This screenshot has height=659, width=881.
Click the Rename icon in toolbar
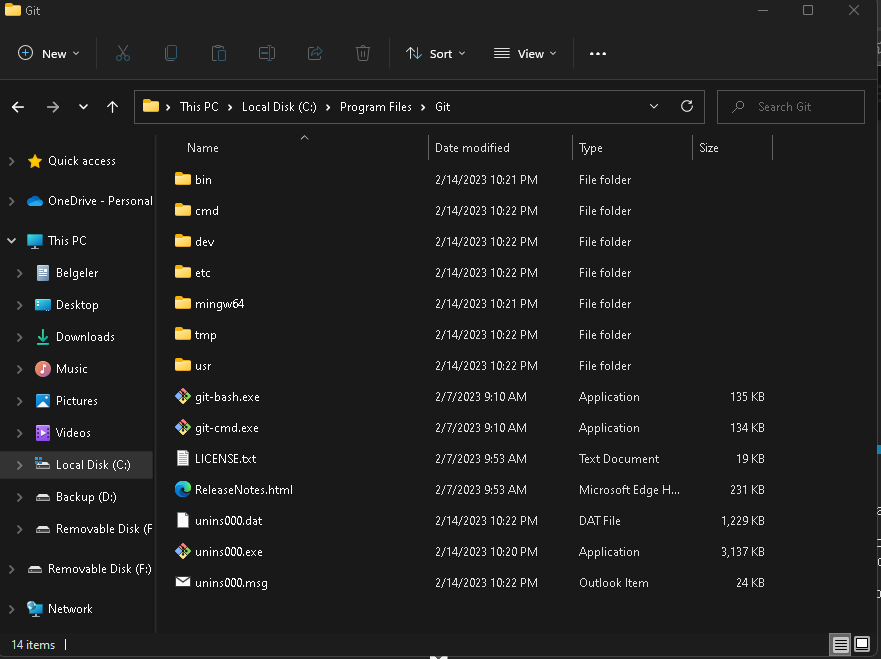(267, 54)
